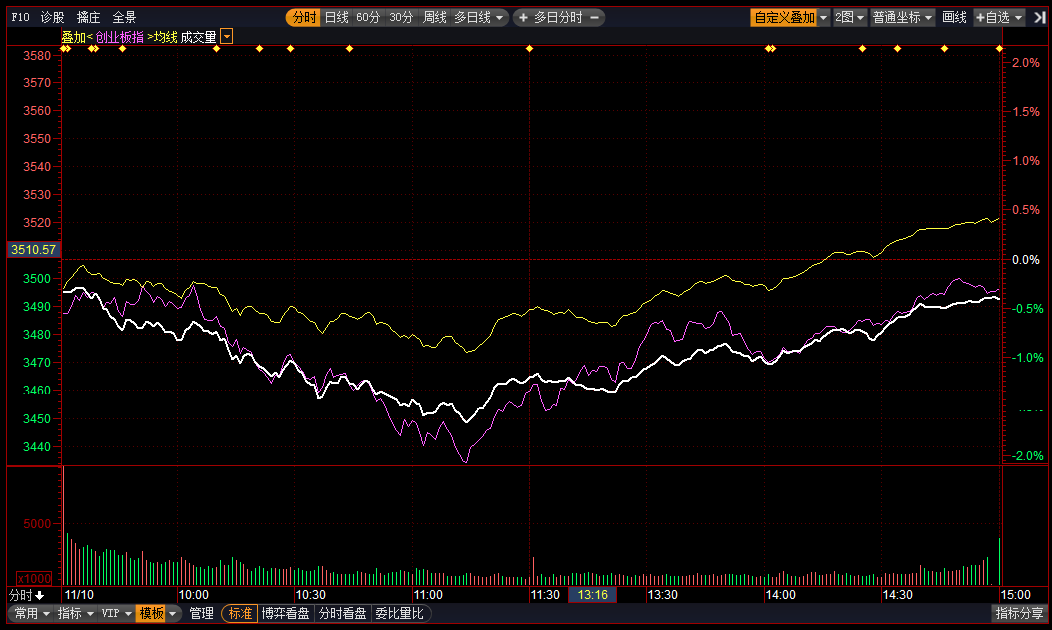Switch to 日线 daily chart tab
Viewport: 1052px width, 630px height.
336,17
